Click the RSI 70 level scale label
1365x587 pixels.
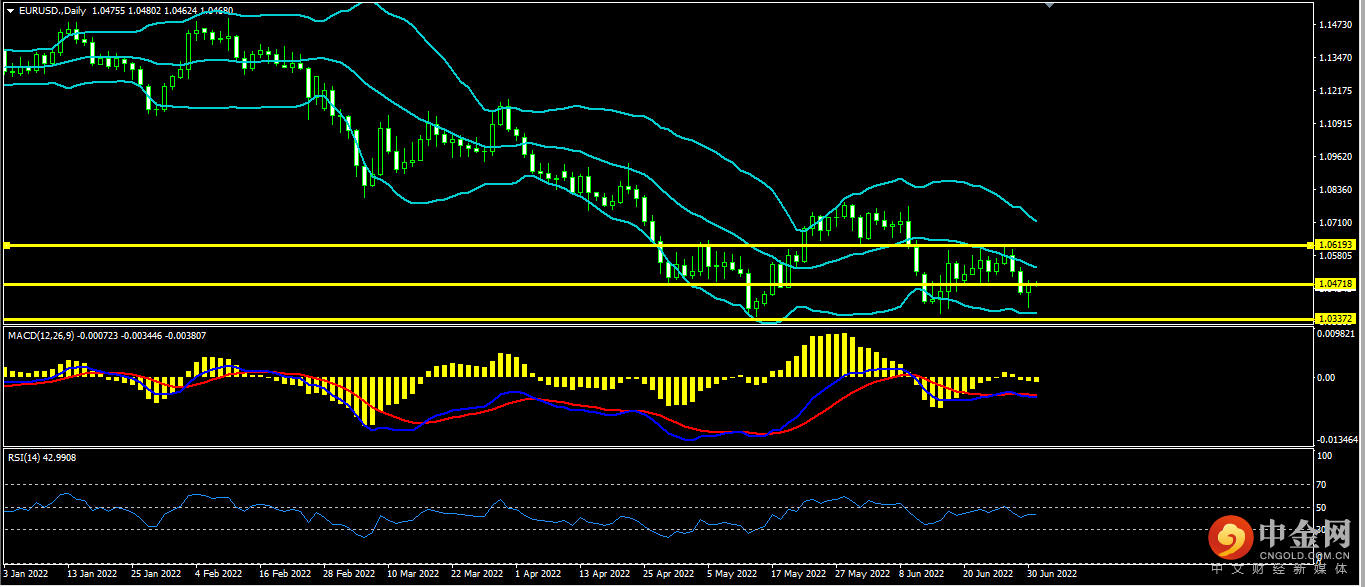[x=1323, y=485]
